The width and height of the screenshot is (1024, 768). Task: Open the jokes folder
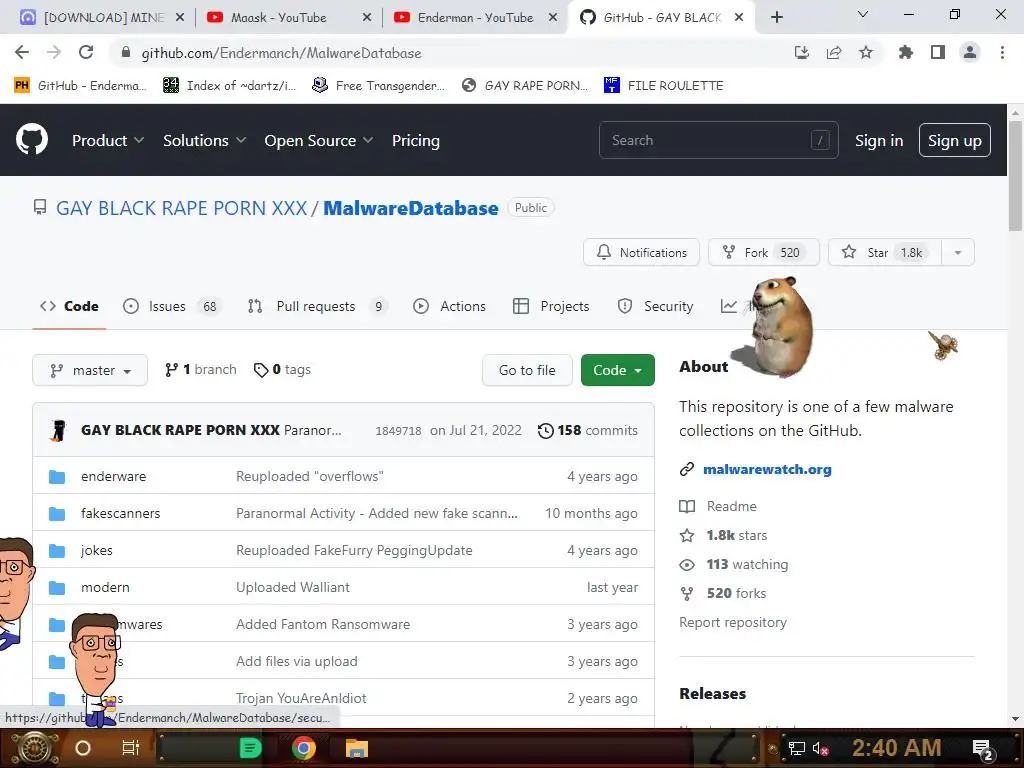[x=97, y=551]
